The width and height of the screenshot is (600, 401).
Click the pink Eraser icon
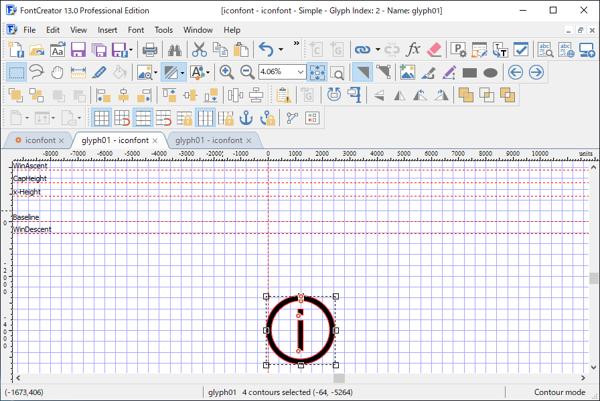tap(434, 50)
